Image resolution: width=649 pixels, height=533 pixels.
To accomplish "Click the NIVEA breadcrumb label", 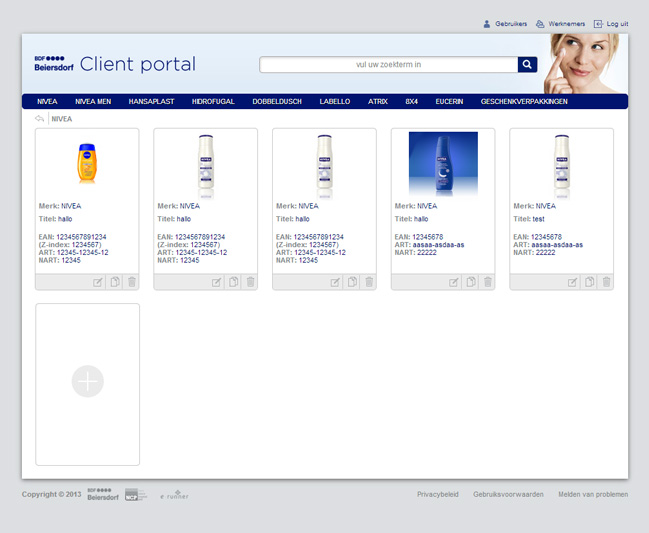I will pos(62,119).
